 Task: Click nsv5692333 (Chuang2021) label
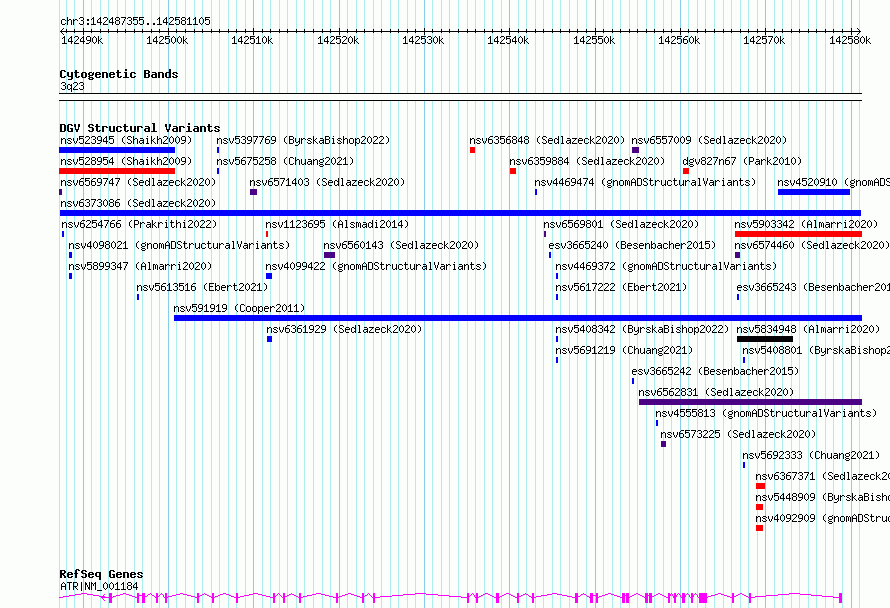(x=811, y=455)
